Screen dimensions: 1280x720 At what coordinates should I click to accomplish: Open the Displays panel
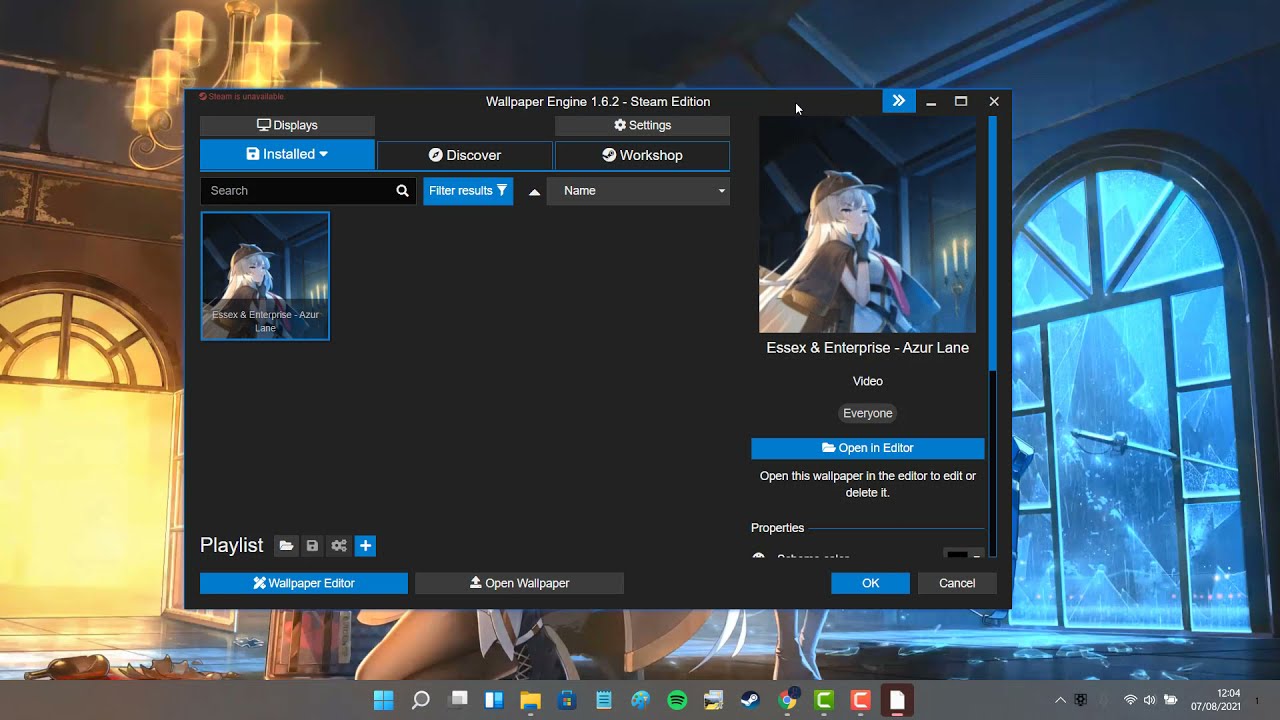(287, 125)
